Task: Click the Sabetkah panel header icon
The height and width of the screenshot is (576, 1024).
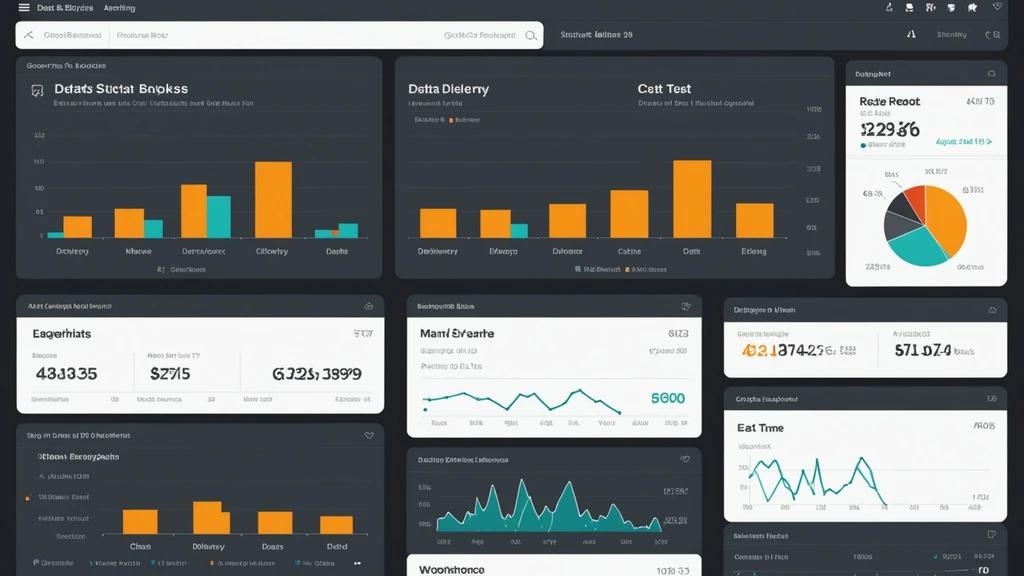Action: (992, 535)
